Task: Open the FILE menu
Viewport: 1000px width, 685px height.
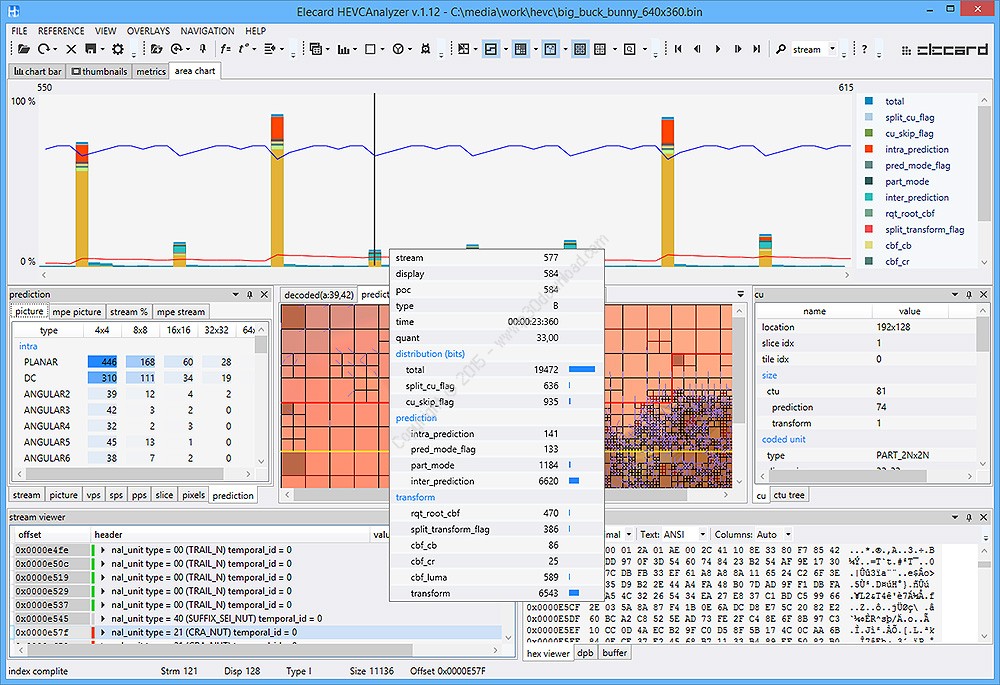Action: (19, 31)
